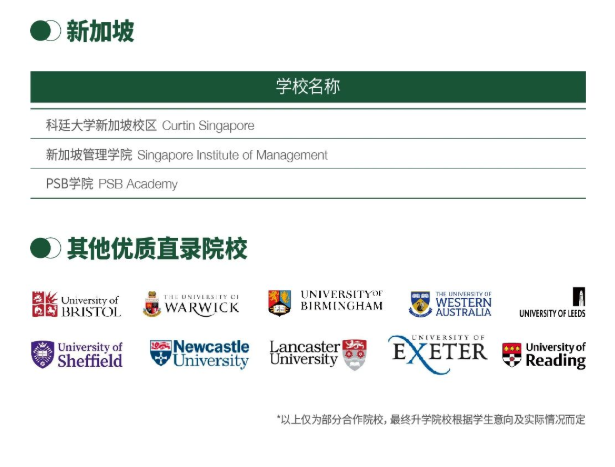Click the University of Reading logo
Viewport: 615px width, 467px height.
(x=544, y=355)
